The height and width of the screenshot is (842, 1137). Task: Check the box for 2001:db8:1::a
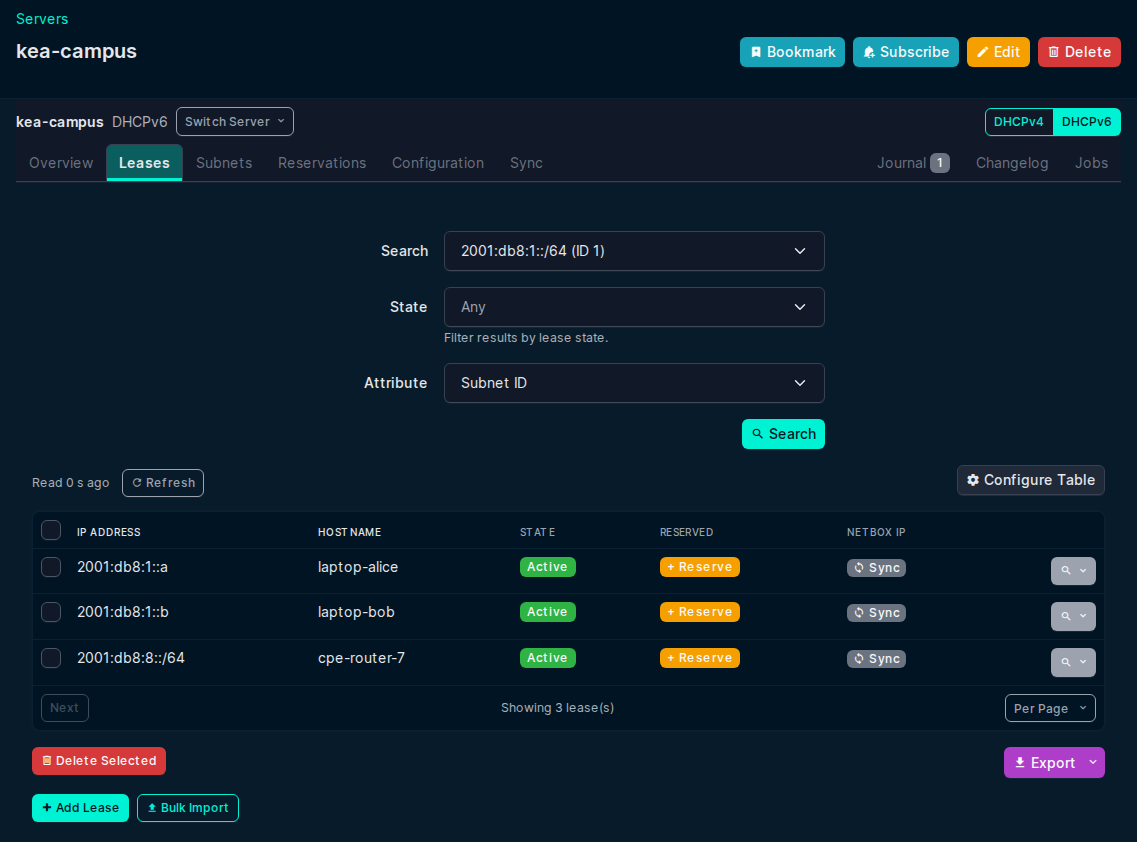(51, 567)
